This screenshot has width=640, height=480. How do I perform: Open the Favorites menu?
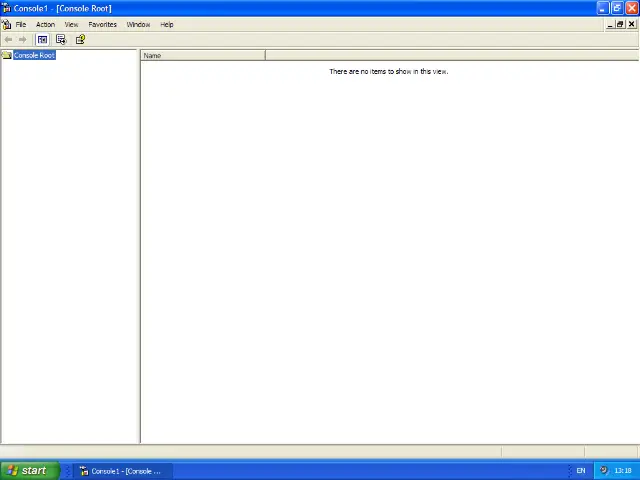(x=102, y=24)
